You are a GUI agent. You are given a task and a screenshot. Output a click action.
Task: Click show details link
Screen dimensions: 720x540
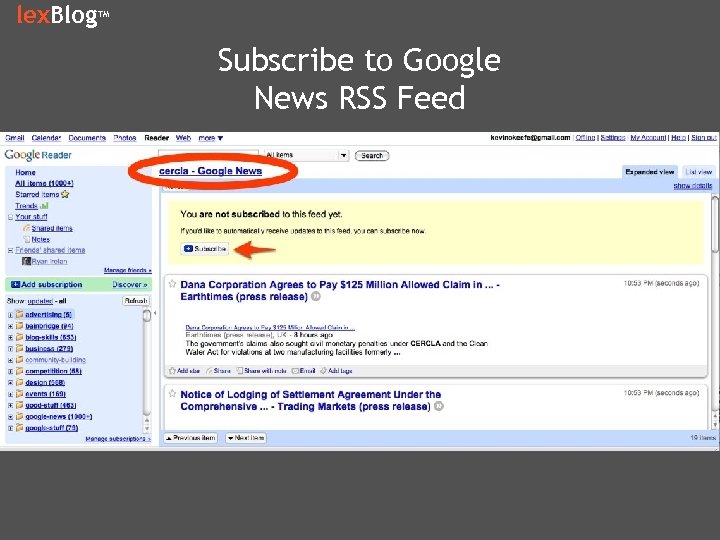(x=692, y=186)
